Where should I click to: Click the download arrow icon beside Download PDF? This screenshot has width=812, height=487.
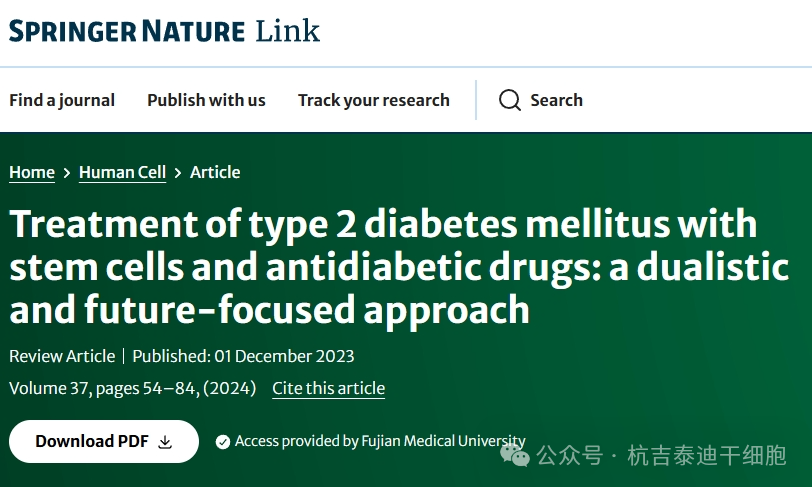pyautogui.click(x=166, y=442)
